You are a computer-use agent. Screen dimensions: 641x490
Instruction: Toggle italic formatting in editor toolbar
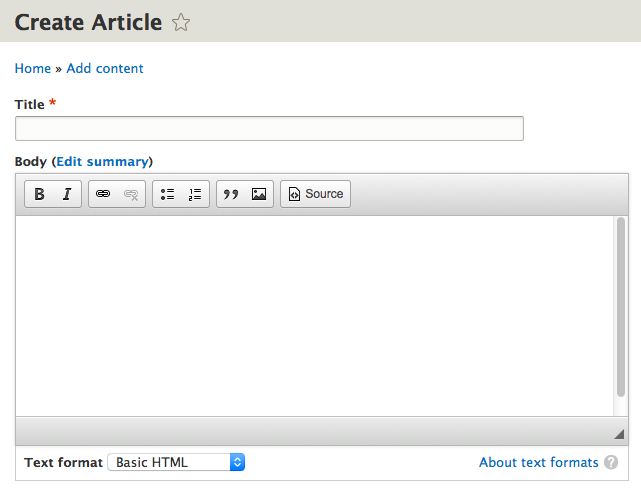[x=67, y=194]
